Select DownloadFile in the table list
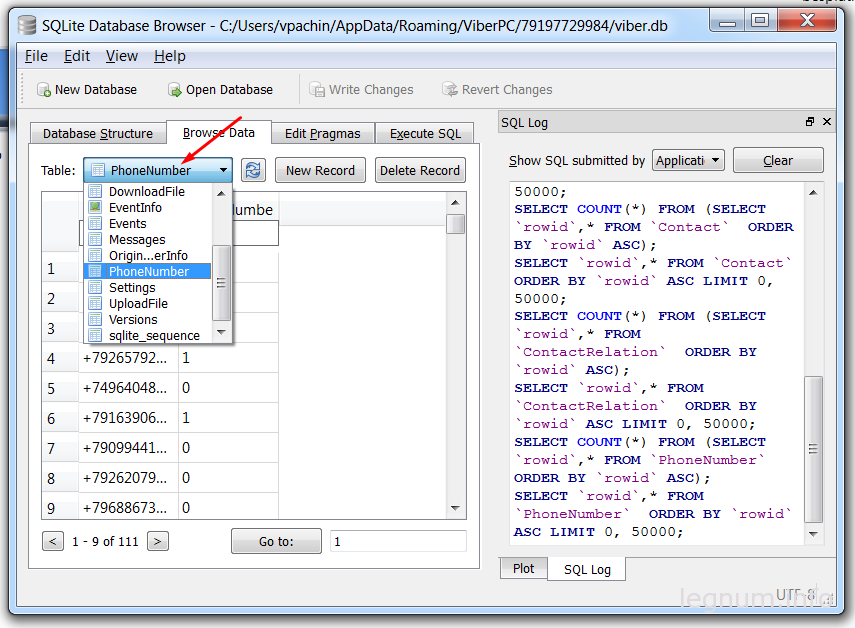Screen dimensions: 855x628 [147, 192]
